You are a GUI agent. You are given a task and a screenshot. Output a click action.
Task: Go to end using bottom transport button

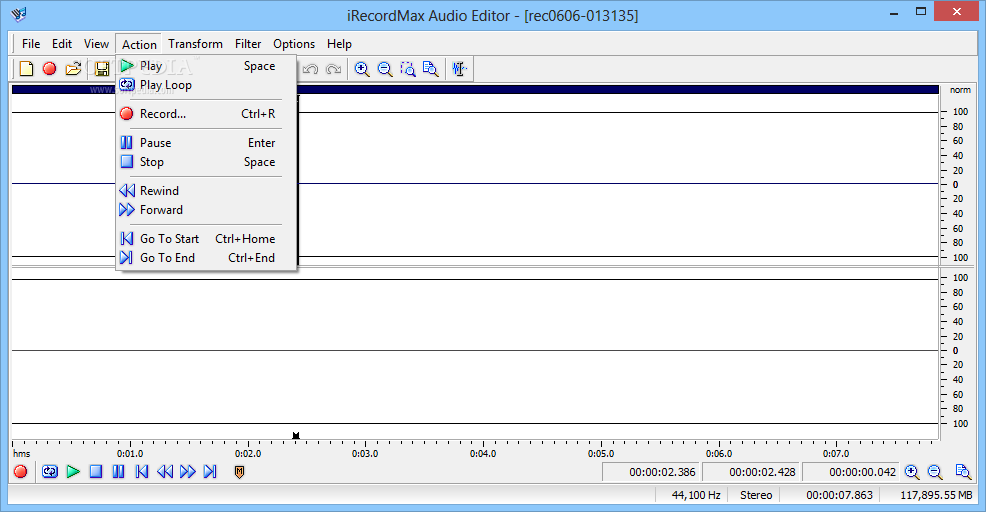point(210,471)
